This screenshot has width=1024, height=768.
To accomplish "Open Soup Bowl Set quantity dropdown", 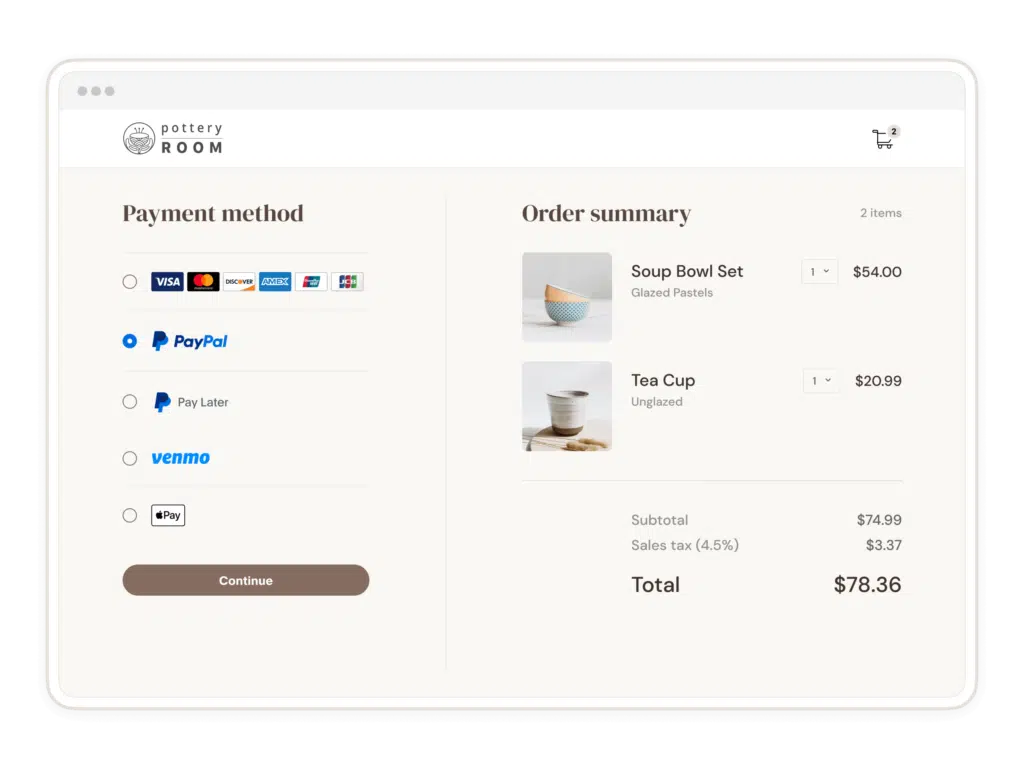I will [x=820, y=272].
